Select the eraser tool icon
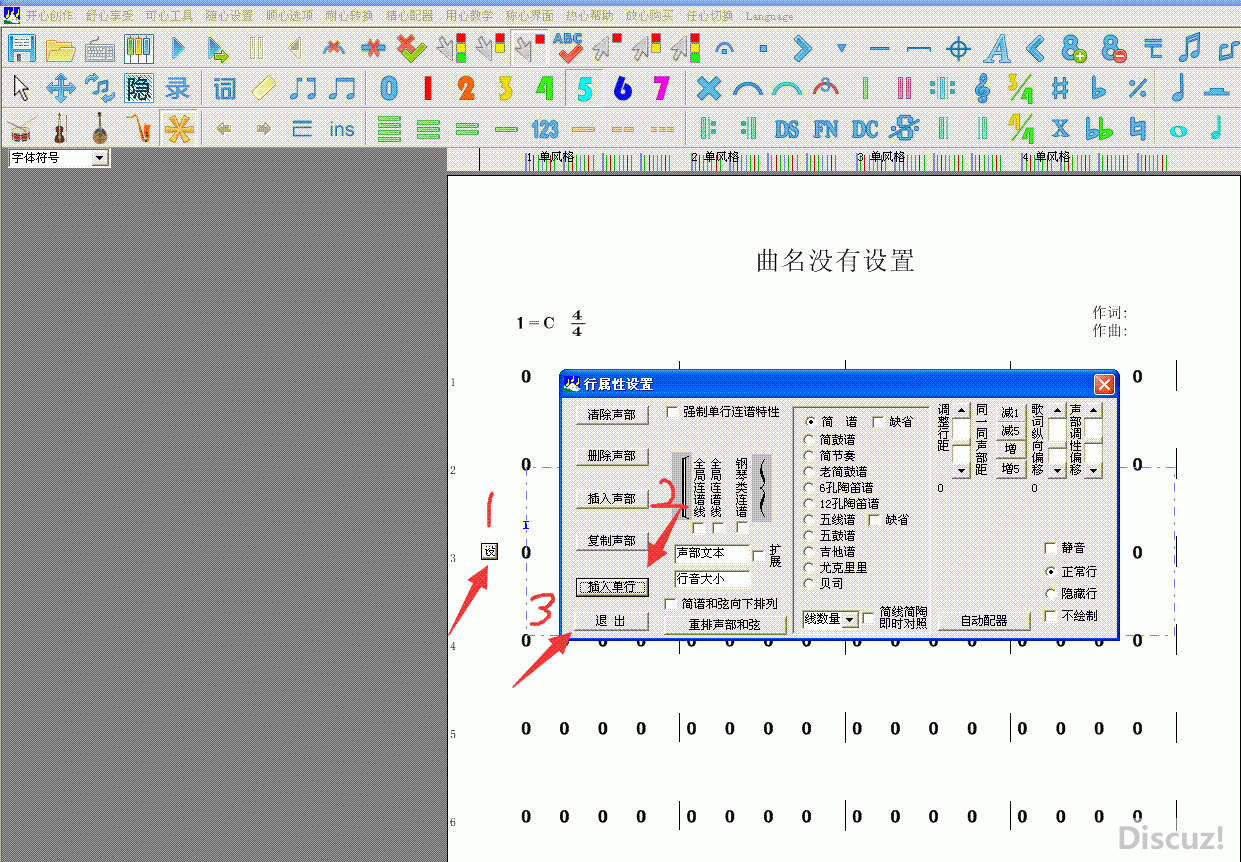Viewport: 1241px width, 862px height. (263, 89)
